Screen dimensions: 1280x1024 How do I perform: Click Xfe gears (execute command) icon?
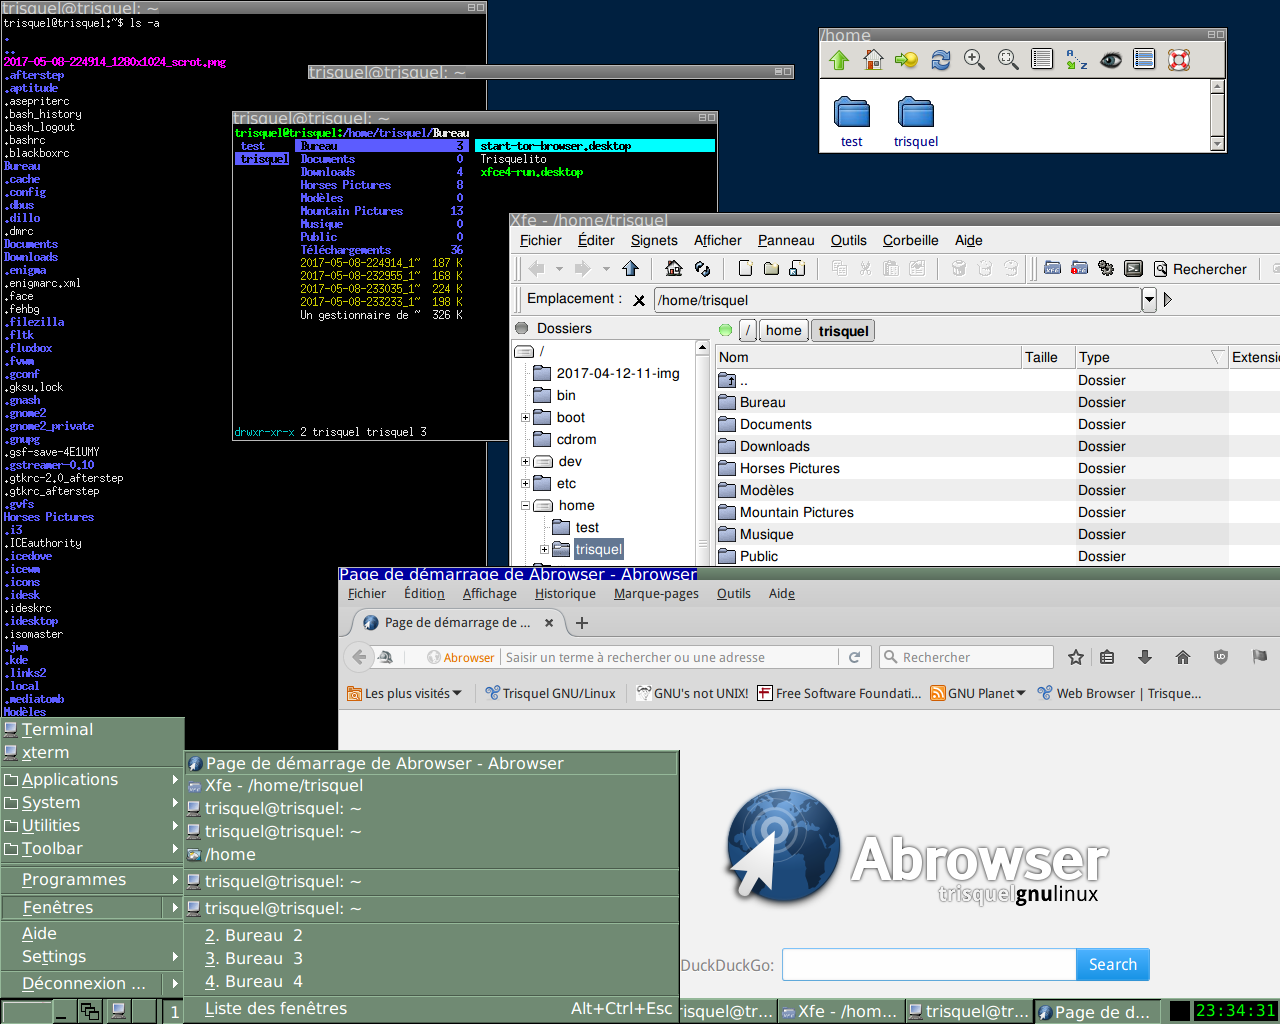pyautogui.click(x=1106, y=268)
